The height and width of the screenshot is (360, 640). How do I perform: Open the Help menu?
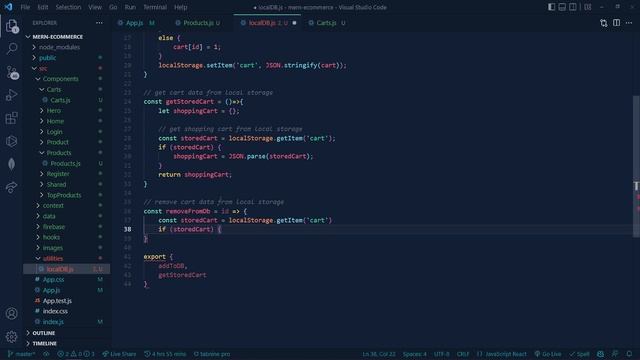click(180, 7)
